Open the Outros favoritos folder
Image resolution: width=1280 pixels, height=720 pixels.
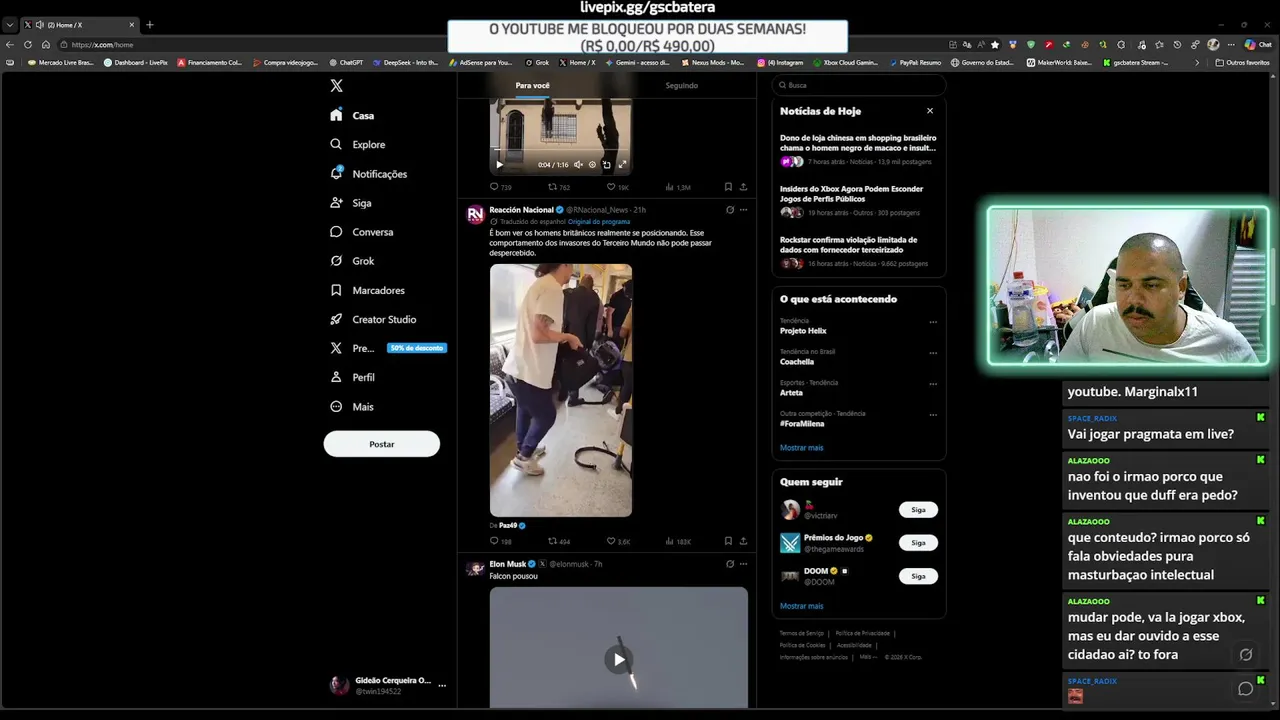point(1242,62)
